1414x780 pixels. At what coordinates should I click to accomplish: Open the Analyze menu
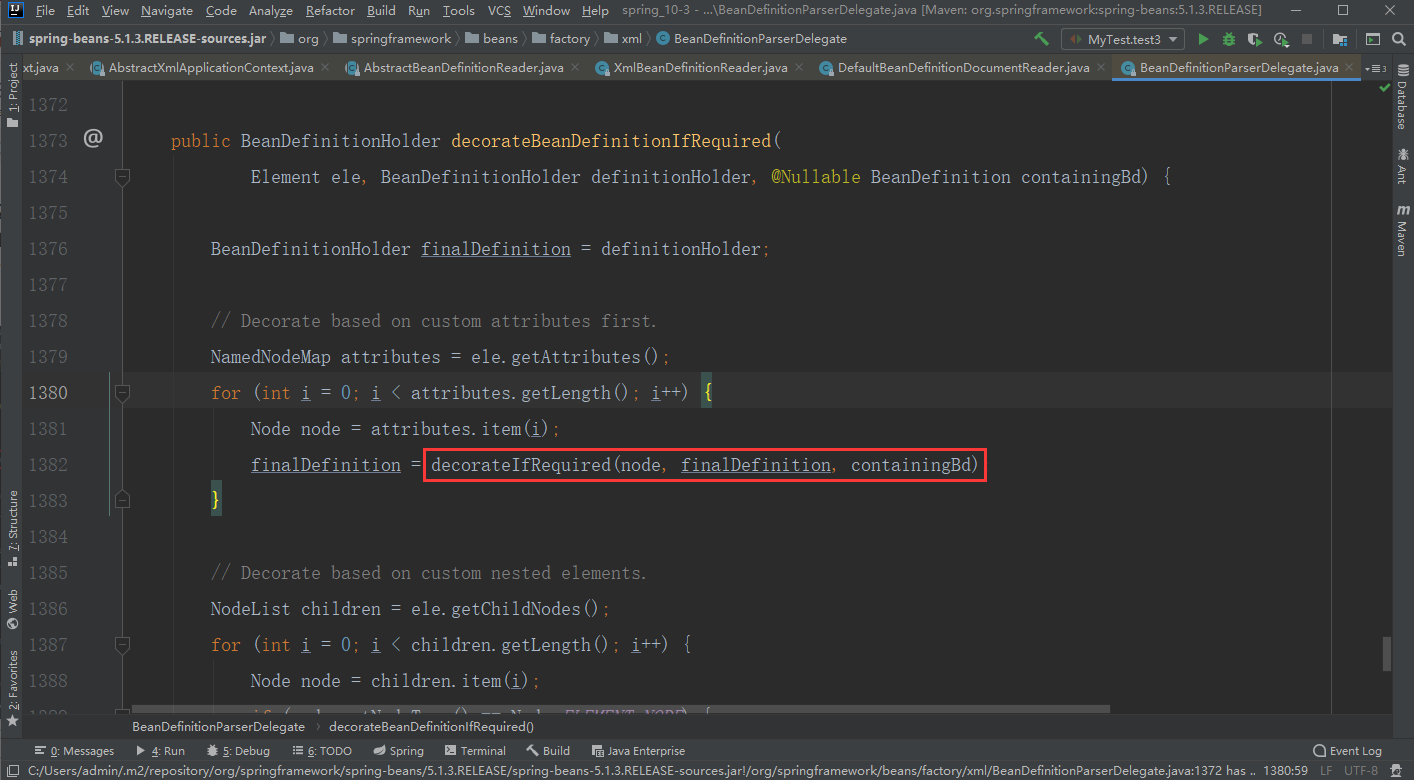271,10
